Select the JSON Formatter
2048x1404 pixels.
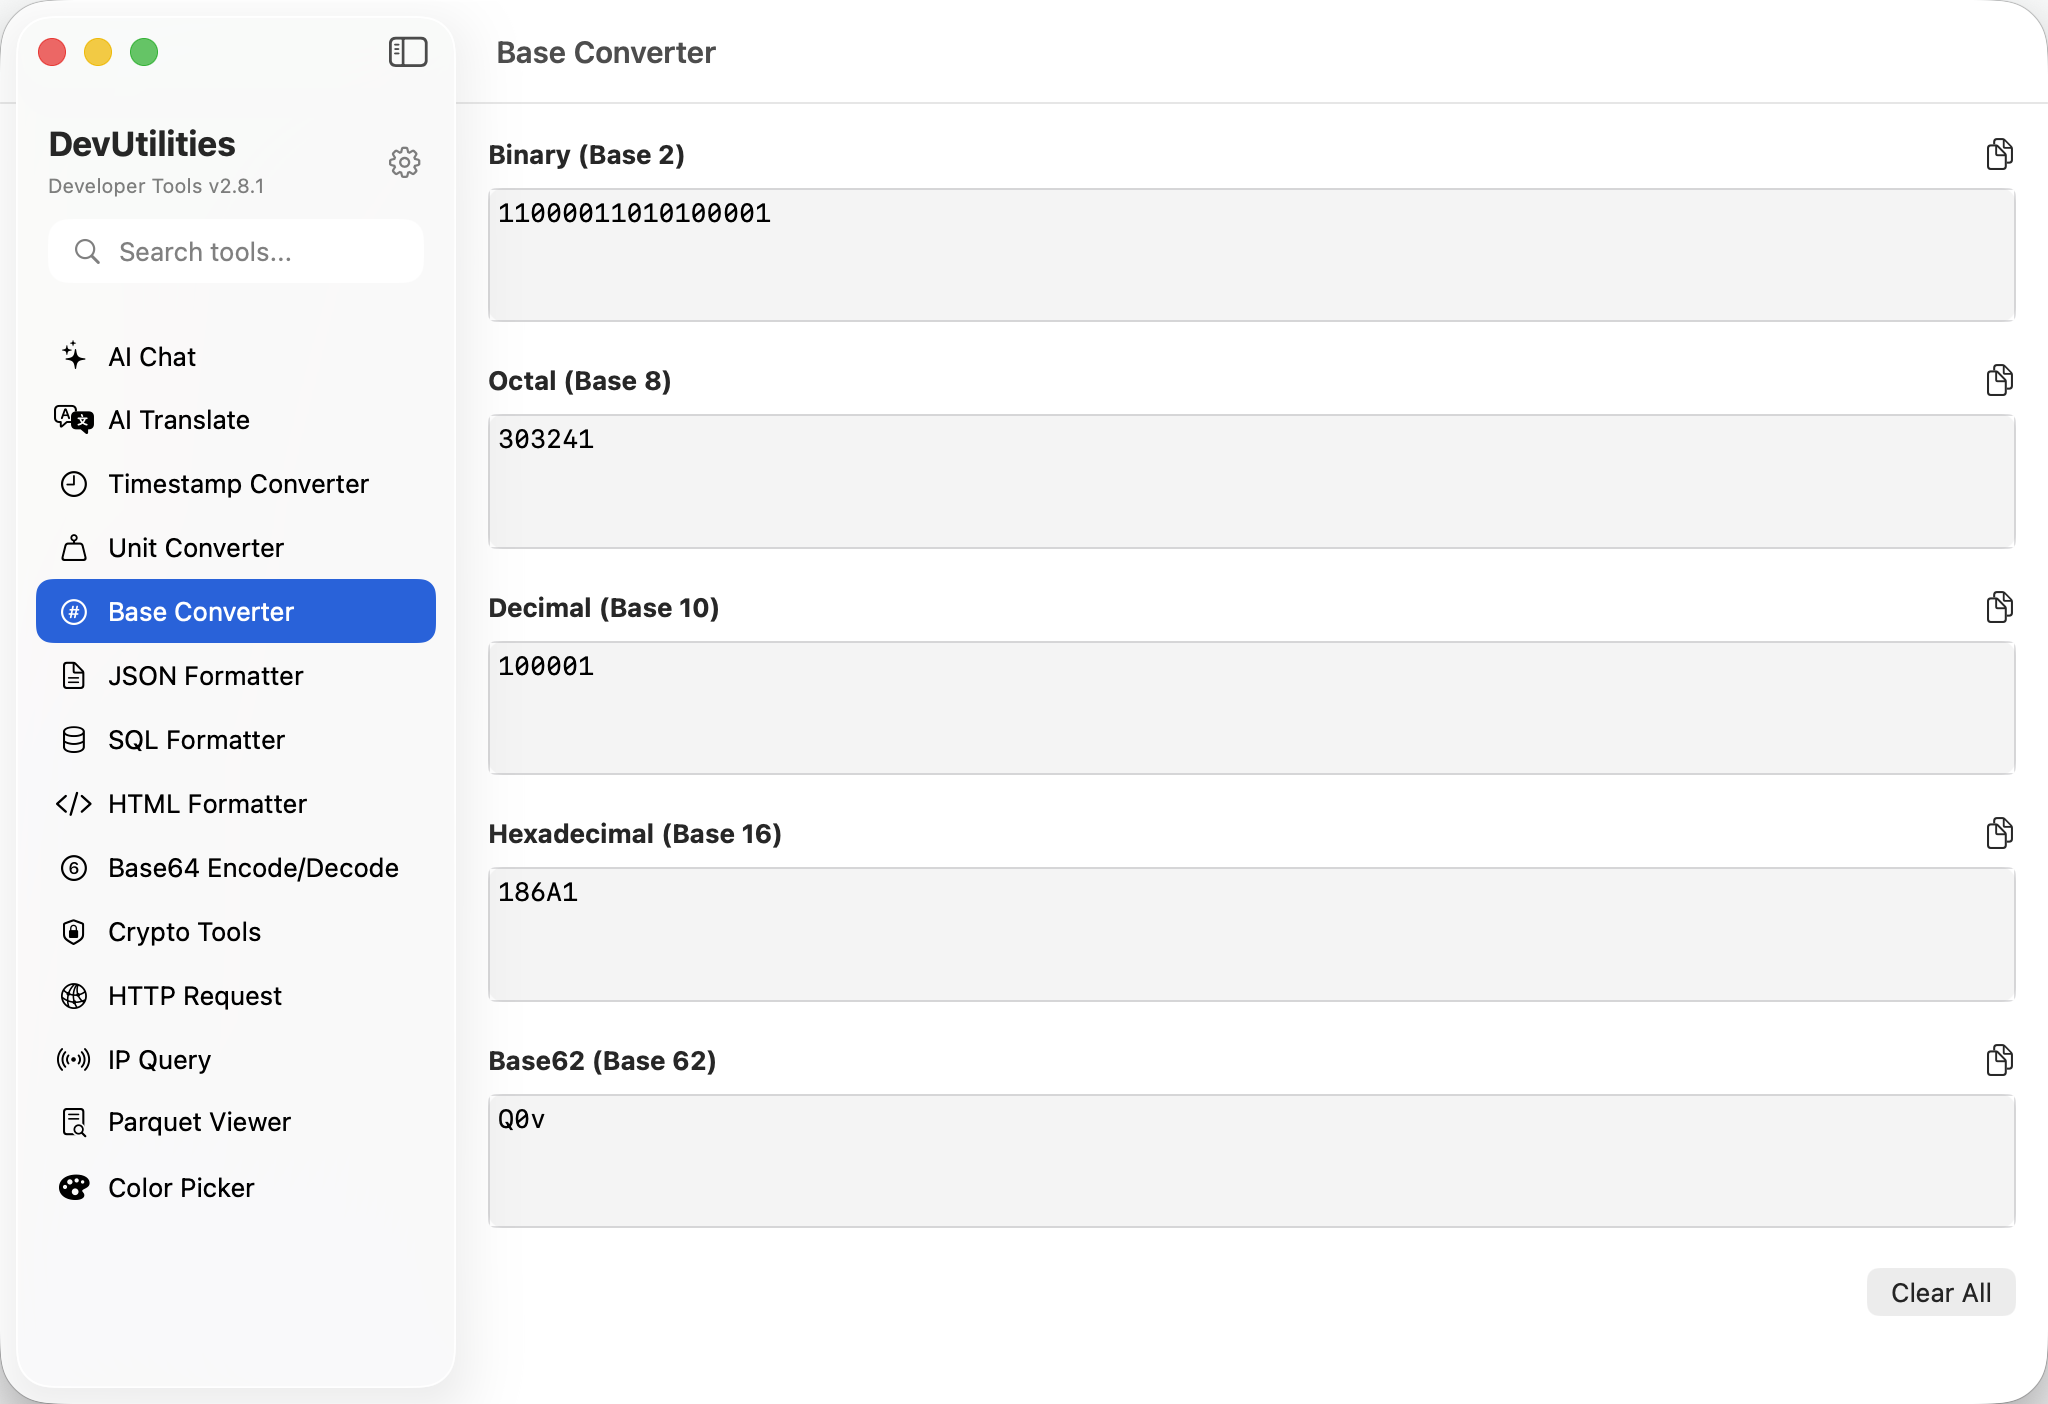click(205, 676)
